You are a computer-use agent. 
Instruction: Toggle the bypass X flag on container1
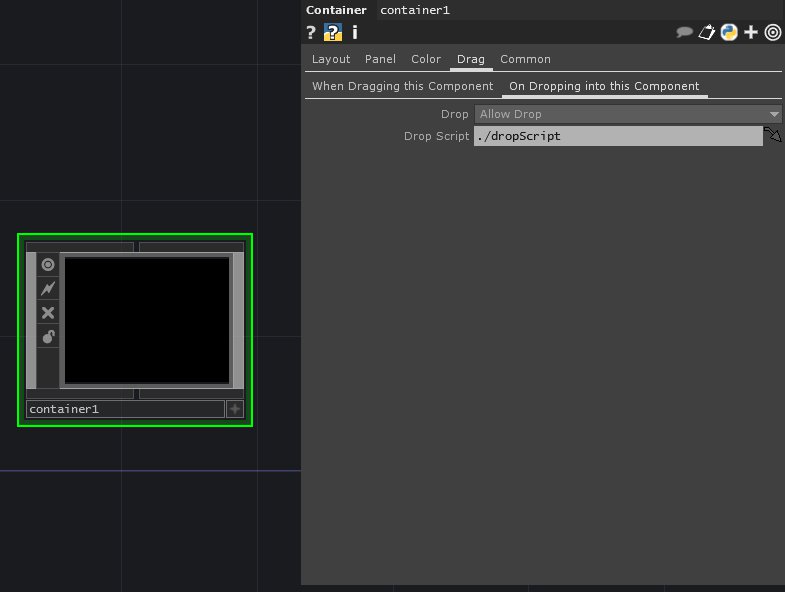coord(47,313)
